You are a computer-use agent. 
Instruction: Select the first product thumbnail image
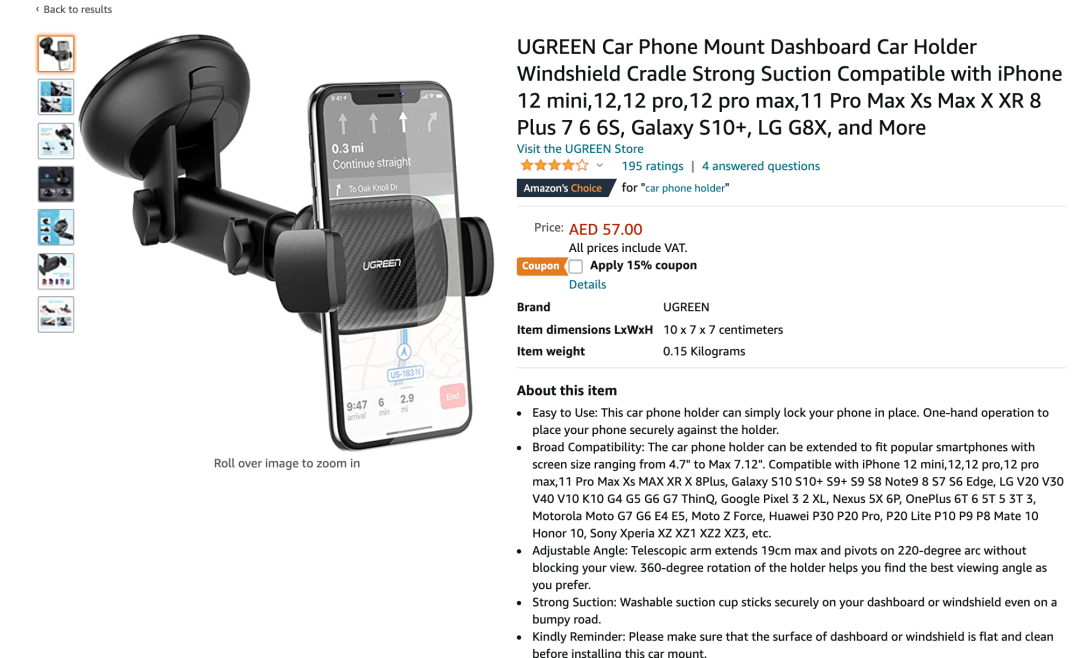(x=56, y=54)
